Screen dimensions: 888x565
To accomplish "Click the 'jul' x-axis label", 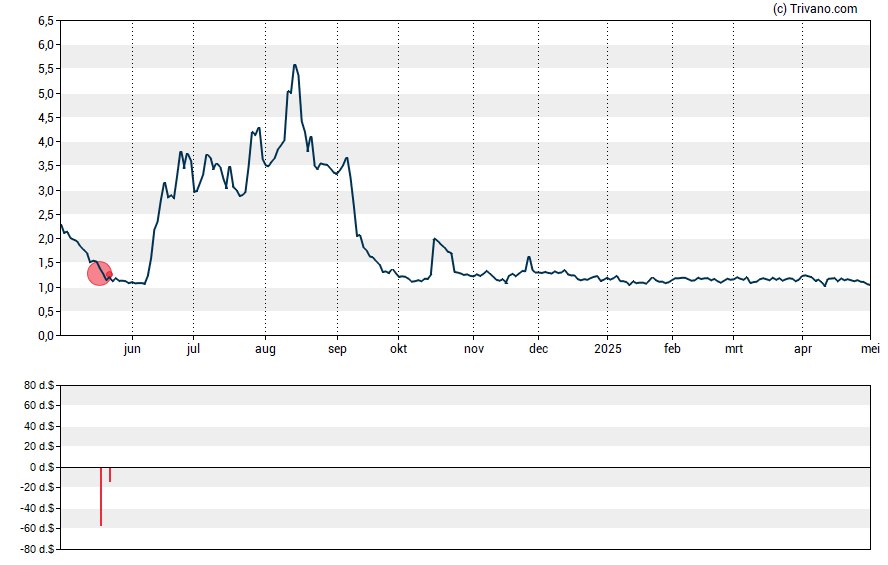I will tap(193, 349).
